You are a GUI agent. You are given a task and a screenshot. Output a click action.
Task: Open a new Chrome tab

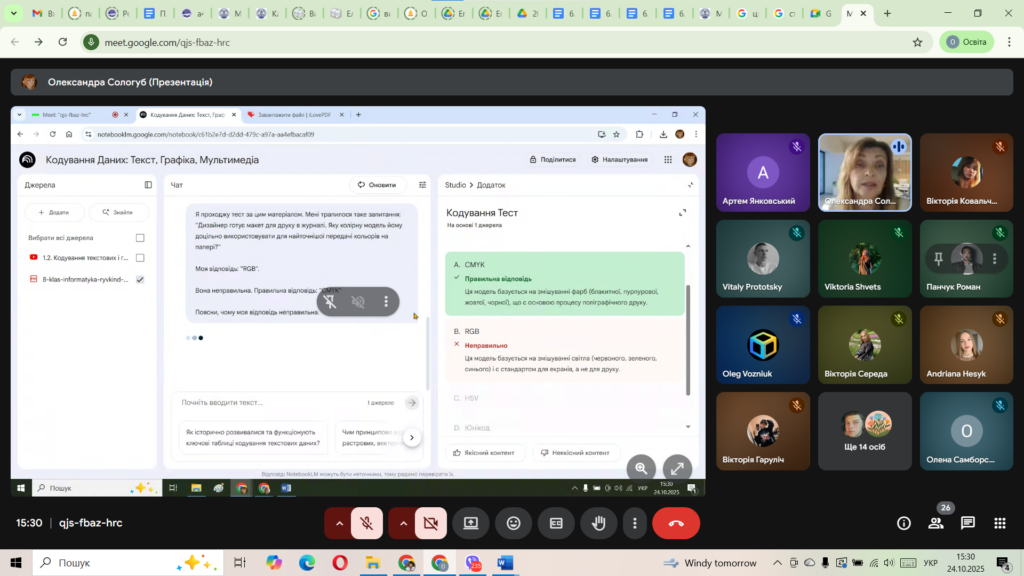point(887,14)
